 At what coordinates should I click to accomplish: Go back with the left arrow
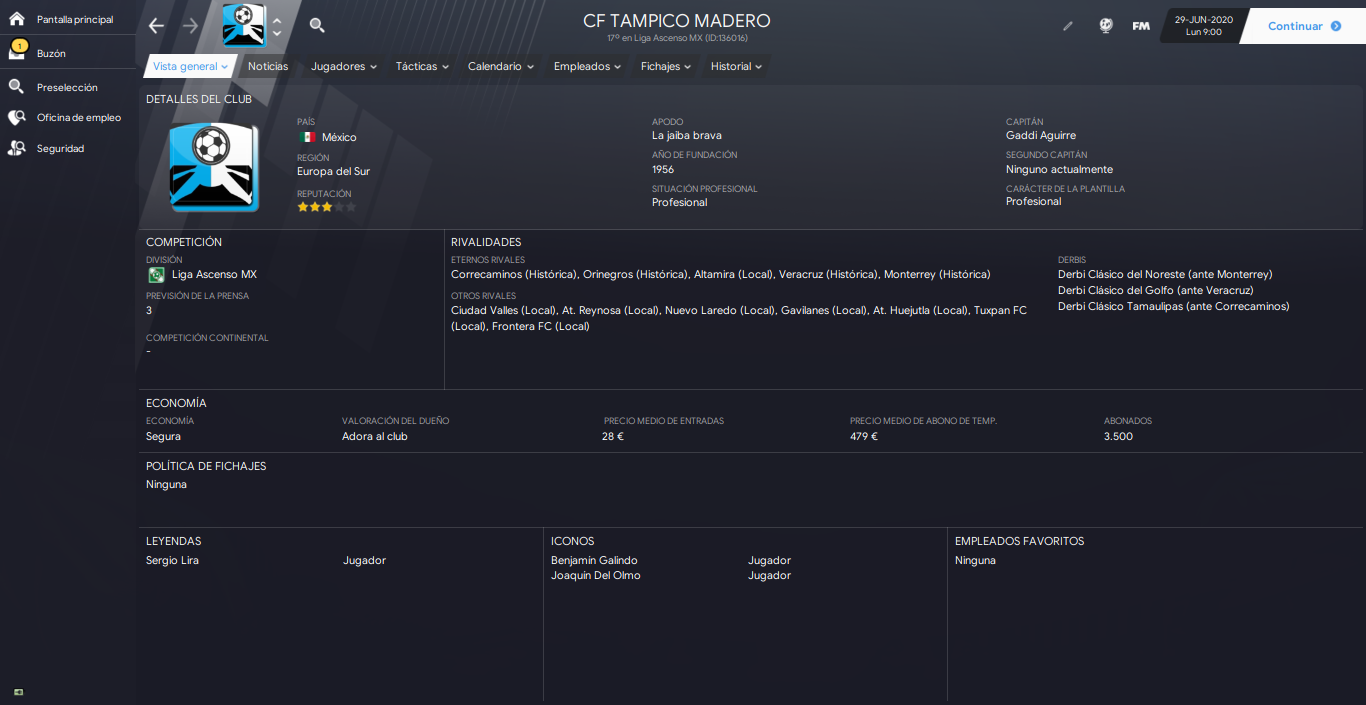point(156,26)
